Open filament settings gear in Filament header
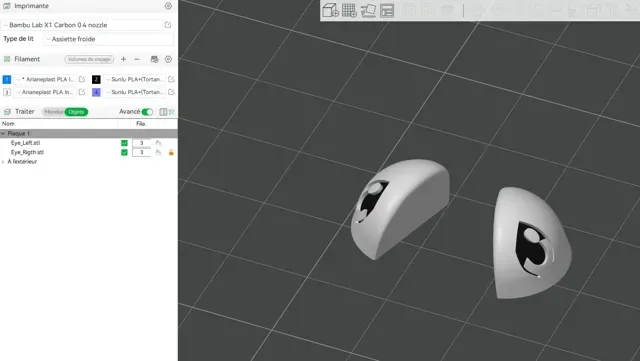 [x=168, y=59]
